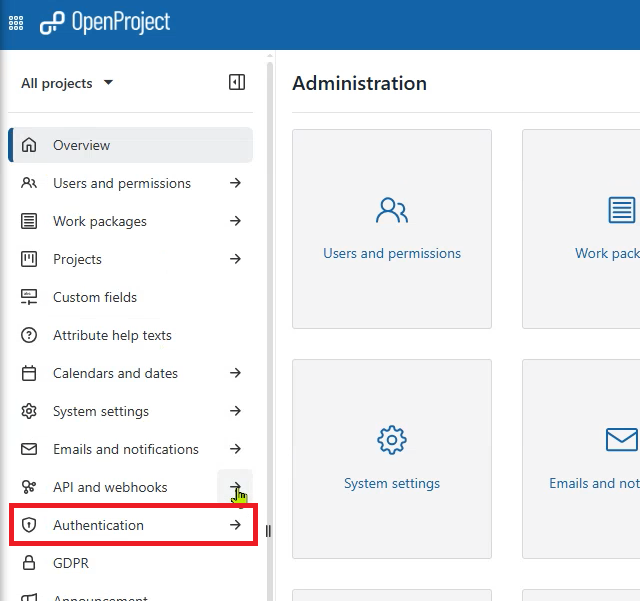Click the home icon beside Overview
Image resolution: width=640 pixels, height=601 pixels.
pyautogui.click(x=29, y=145)
